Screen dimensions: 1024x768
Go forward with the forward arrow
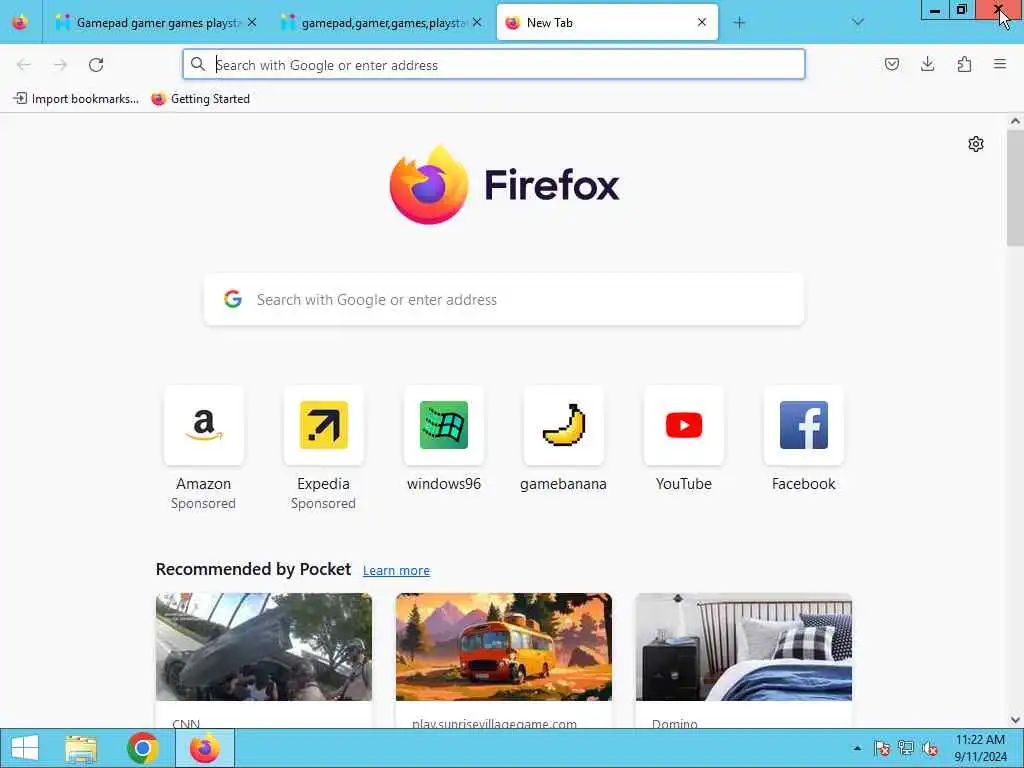point(60,65)
